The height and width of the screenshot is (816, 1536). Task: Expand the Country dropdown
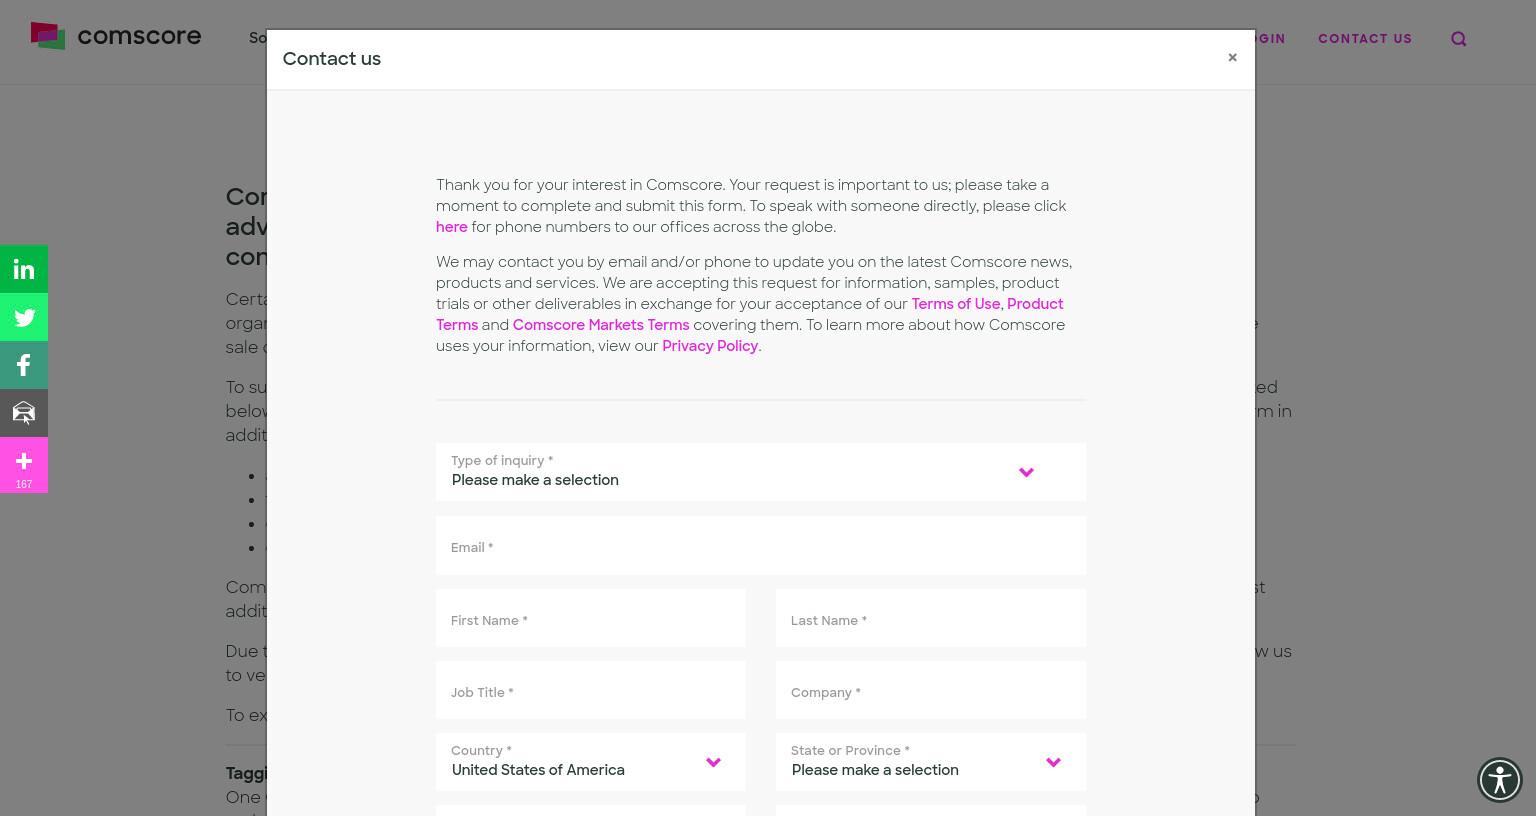coord(591,762)
